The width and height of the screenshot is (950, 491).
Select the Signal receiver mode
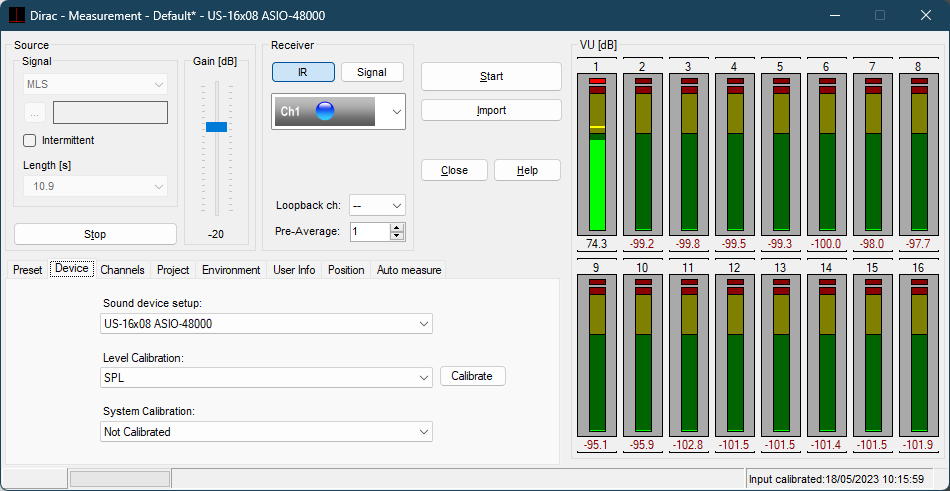click(372, 72)
